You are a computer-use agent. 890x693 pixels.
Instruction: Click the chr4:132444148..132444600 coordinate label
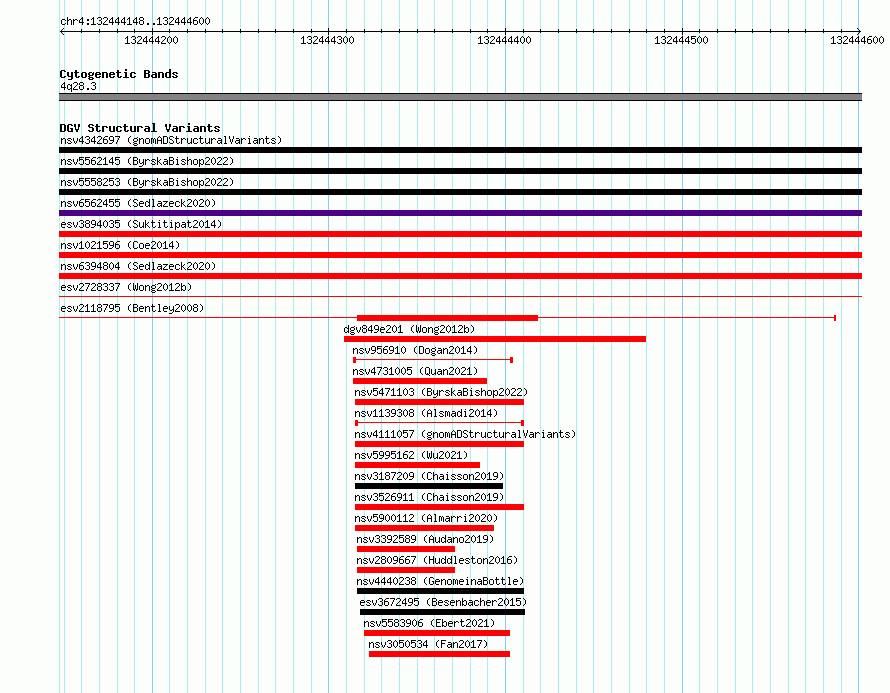tap(135, 21)
